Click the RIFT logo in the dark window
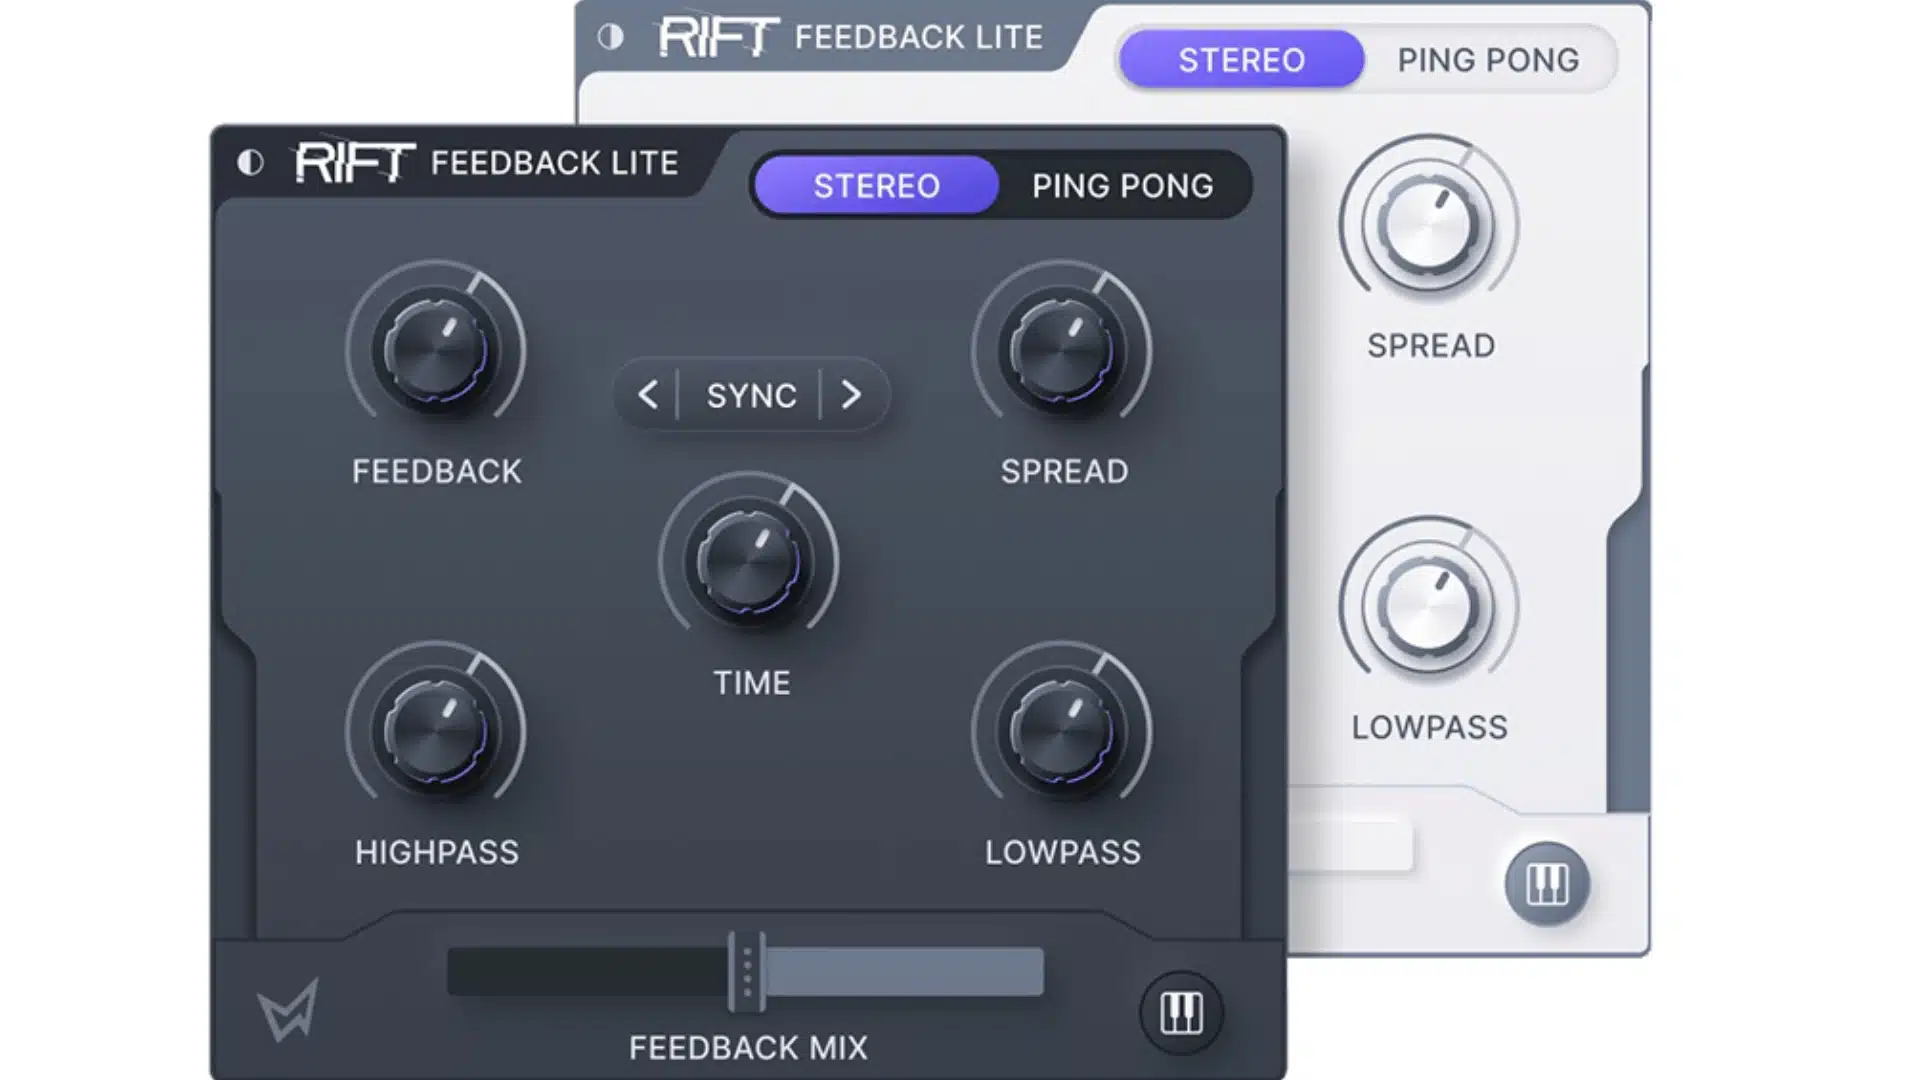This screenshot has width=1920, height=1080. pos(355,160)
